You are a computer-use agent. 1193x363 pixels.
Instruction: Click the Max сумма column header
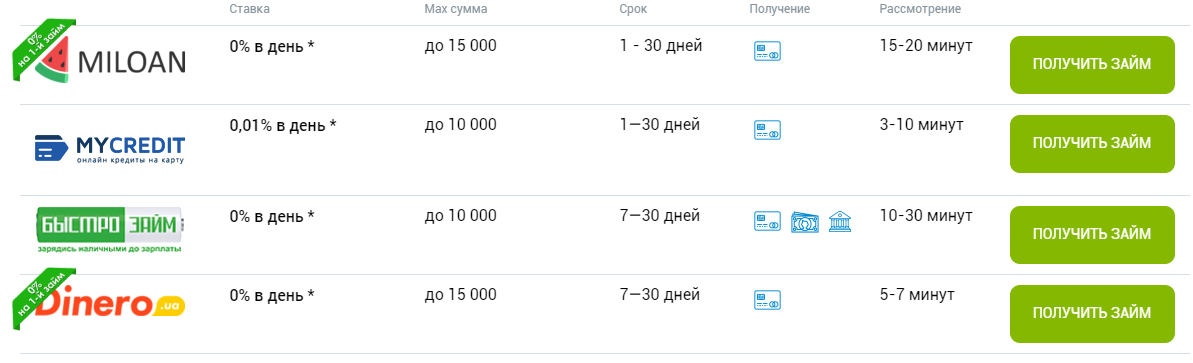click(456, 9)
